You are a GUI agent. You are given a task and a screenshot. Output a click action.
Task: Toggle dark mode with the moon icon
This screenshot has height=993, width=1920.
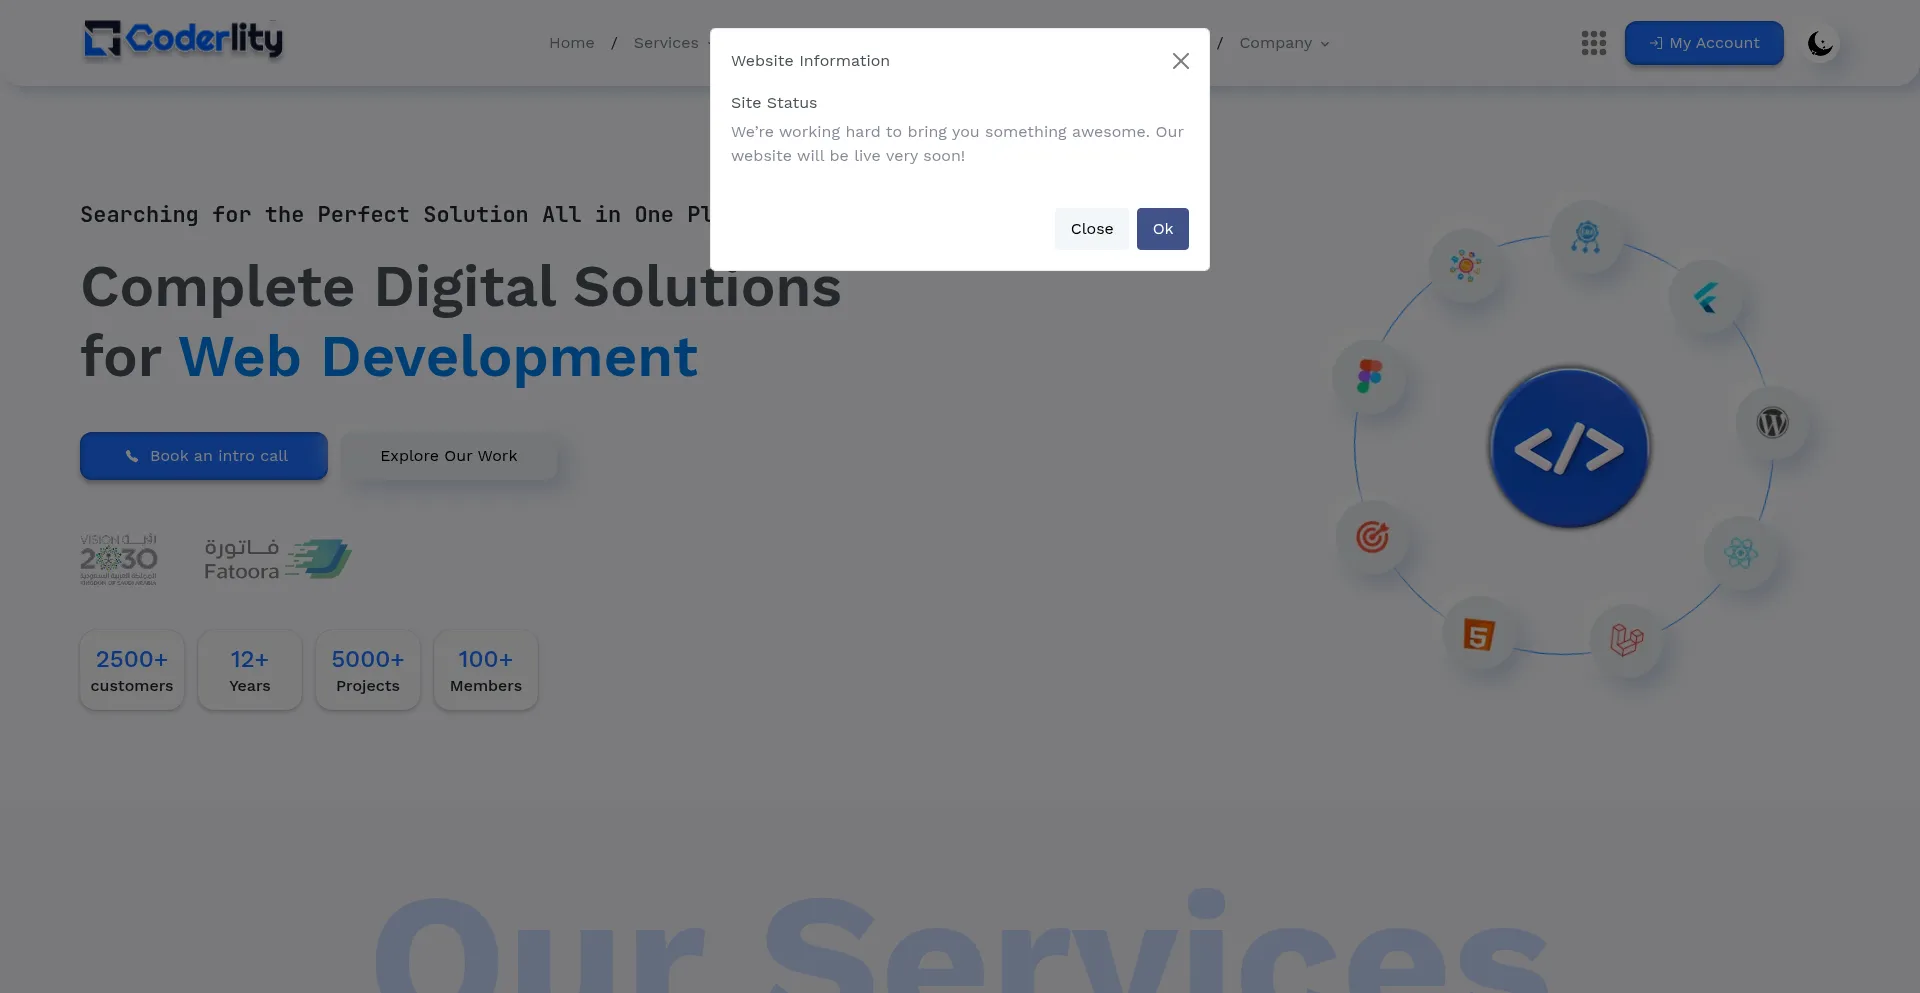click(1820, 44)
